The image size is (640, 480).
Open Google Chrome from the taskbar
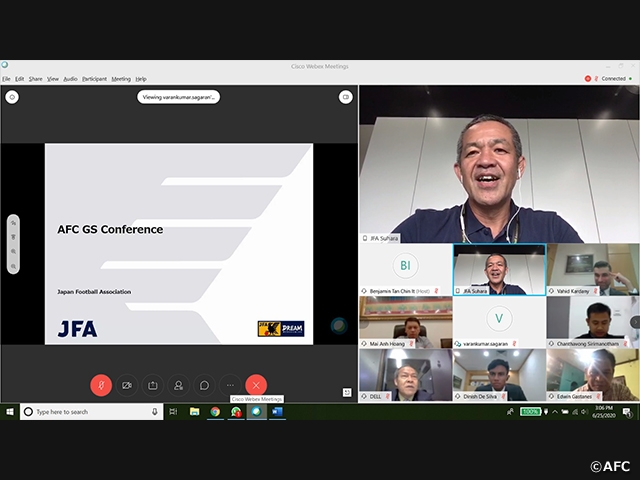tap(215, 411)
